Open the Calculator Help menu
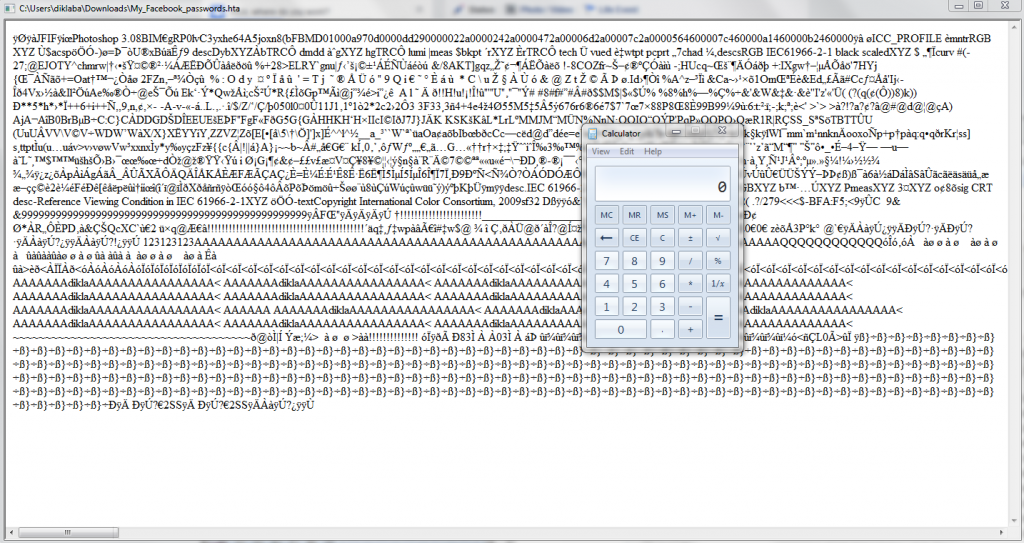Viewport: 1024px width, 543px height. point(653,151)
